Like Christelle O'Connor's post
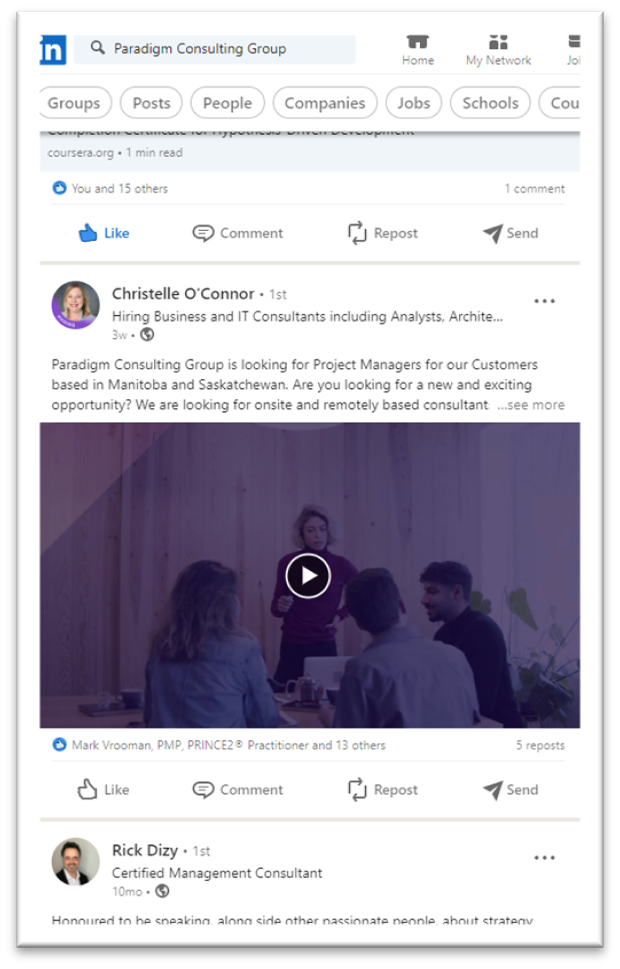 click(104, 789)
